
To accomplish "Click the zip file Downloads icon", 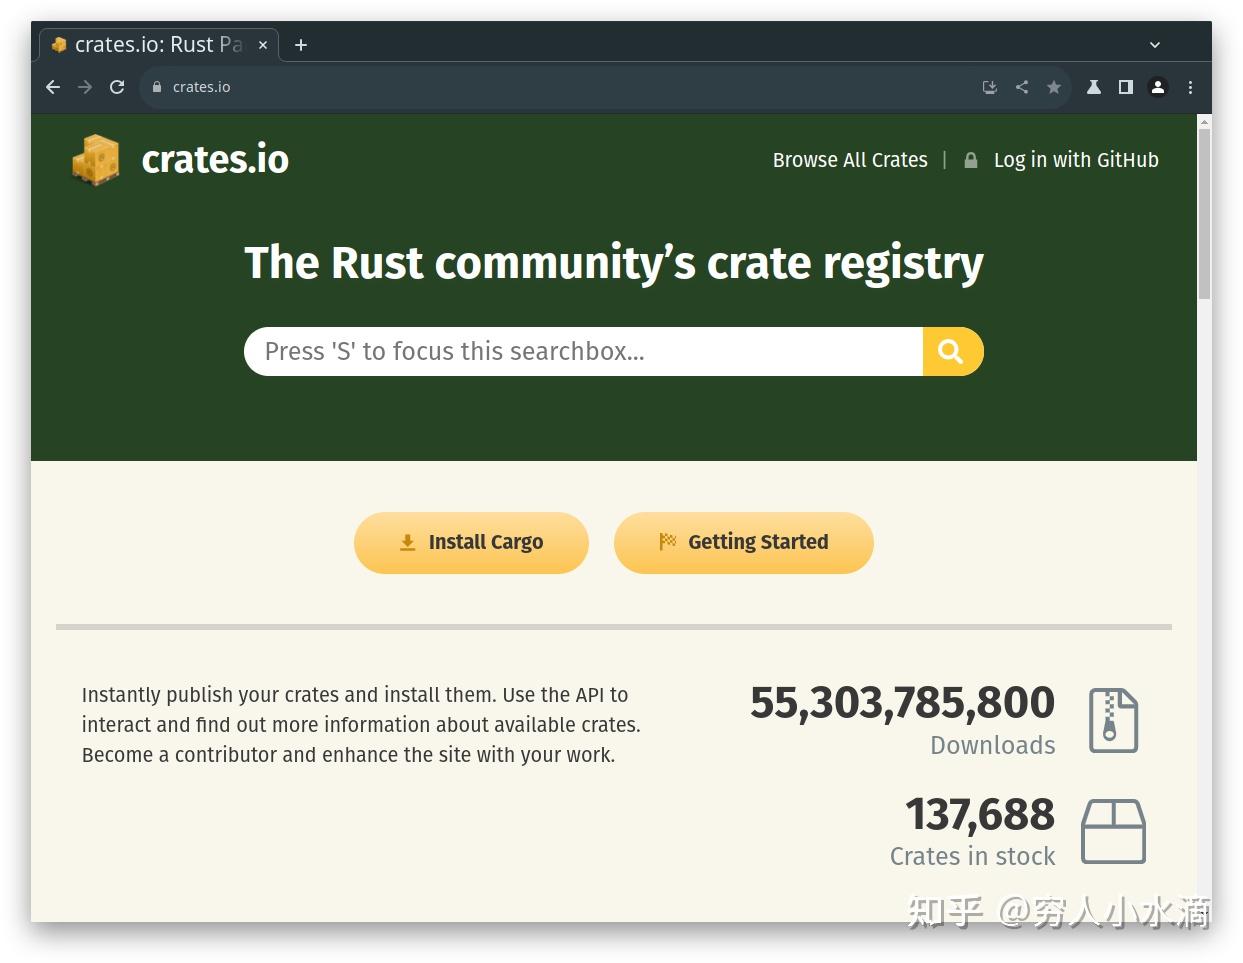I will coord(1113,720).
